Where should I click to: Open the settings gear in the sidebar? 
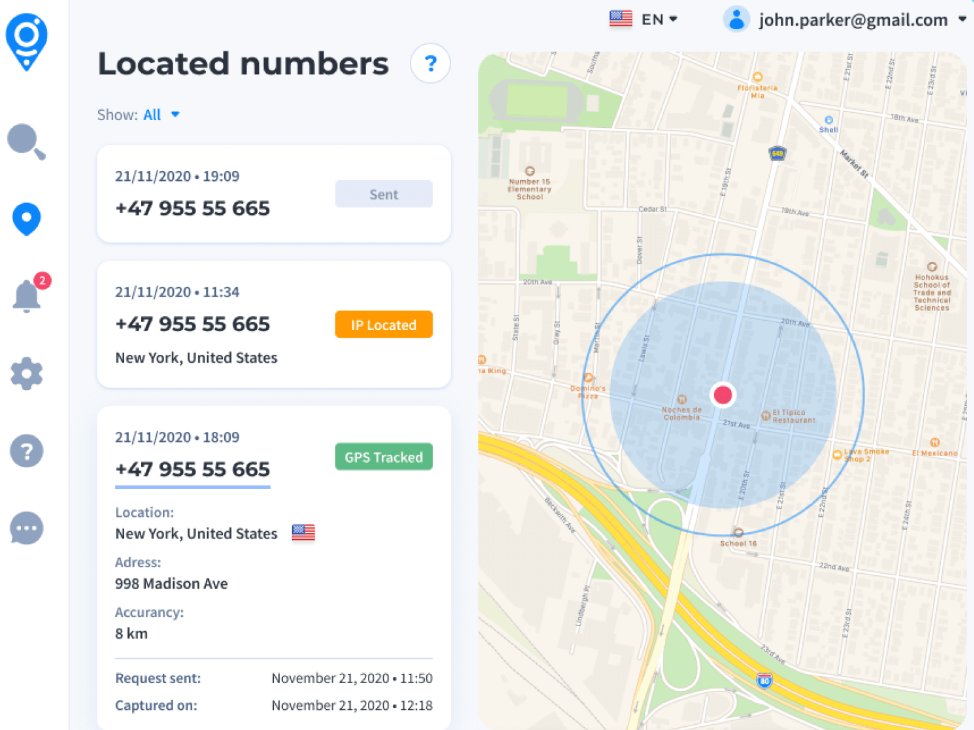[26, 373]
